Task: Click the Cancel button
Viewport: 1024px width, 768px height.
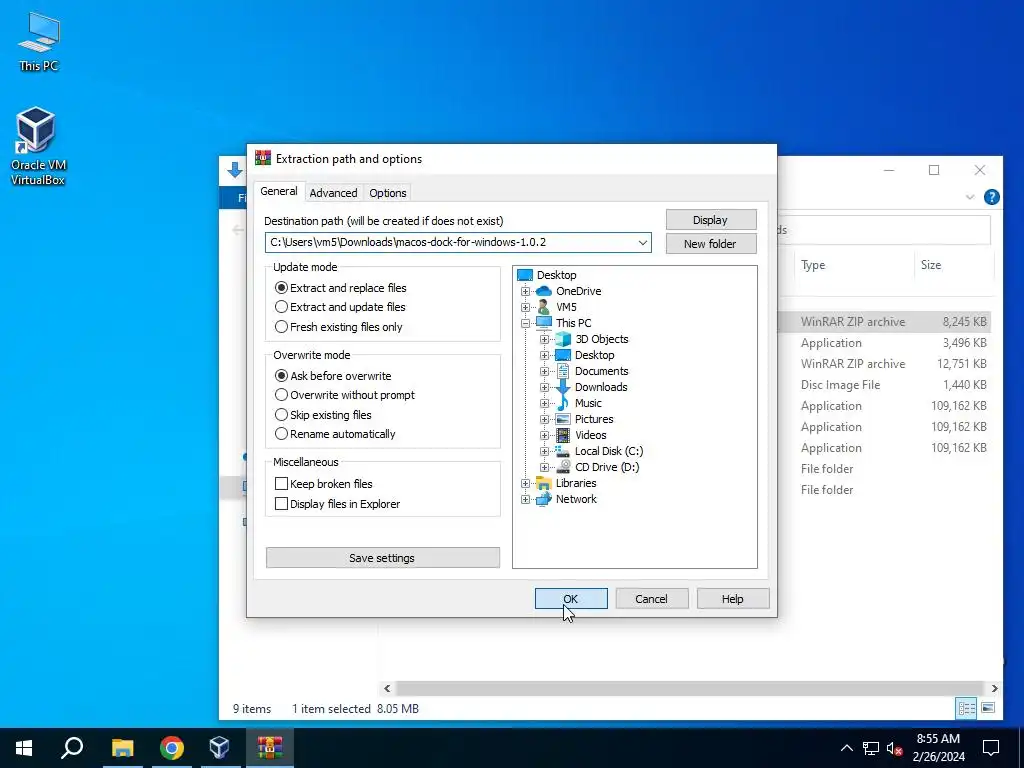Action: point(651,599)
